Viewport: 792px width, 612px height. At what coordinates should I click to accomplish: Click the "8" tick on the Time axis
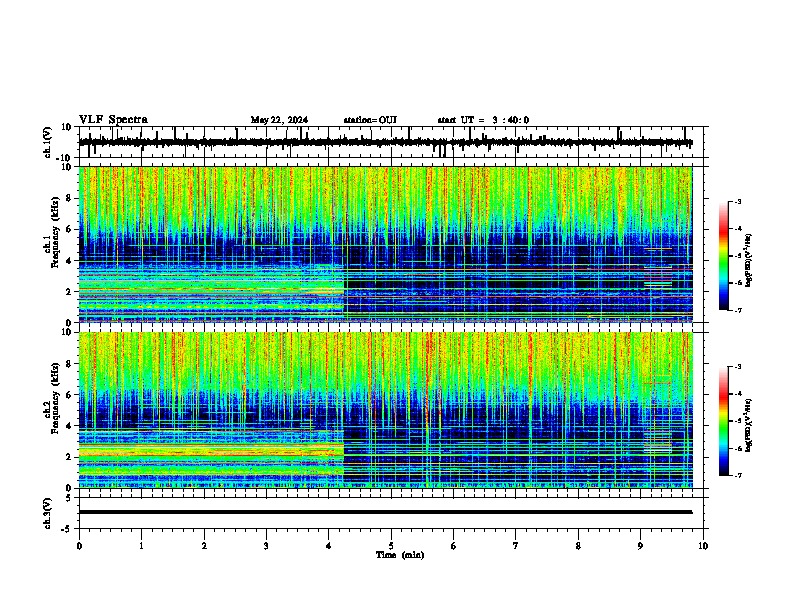point(578,546)
